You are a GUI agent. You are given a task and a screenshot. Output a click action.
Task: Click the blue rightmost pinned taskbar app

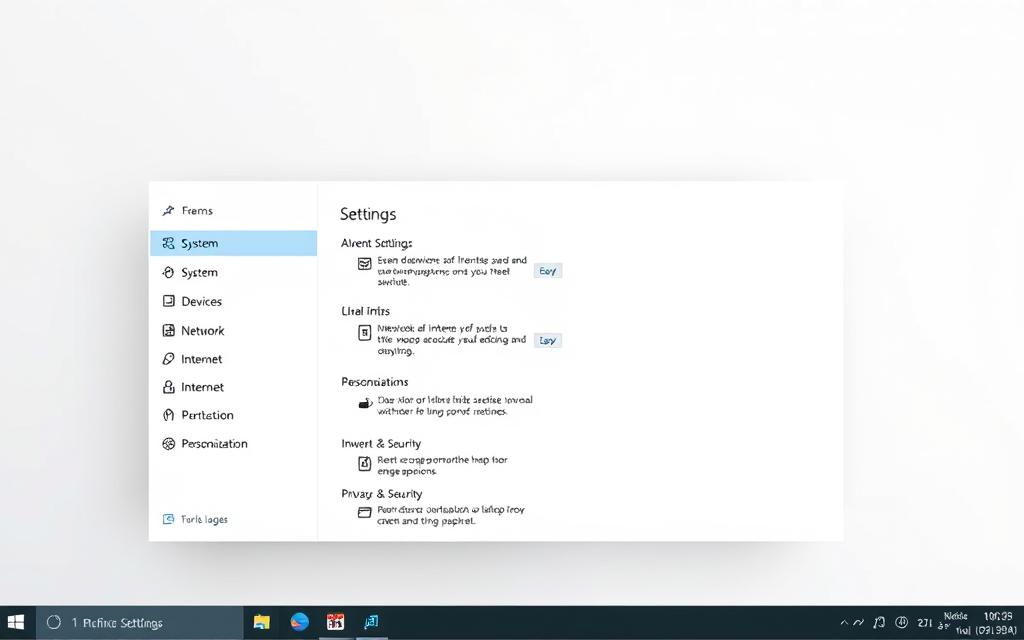tap(372, 622)
